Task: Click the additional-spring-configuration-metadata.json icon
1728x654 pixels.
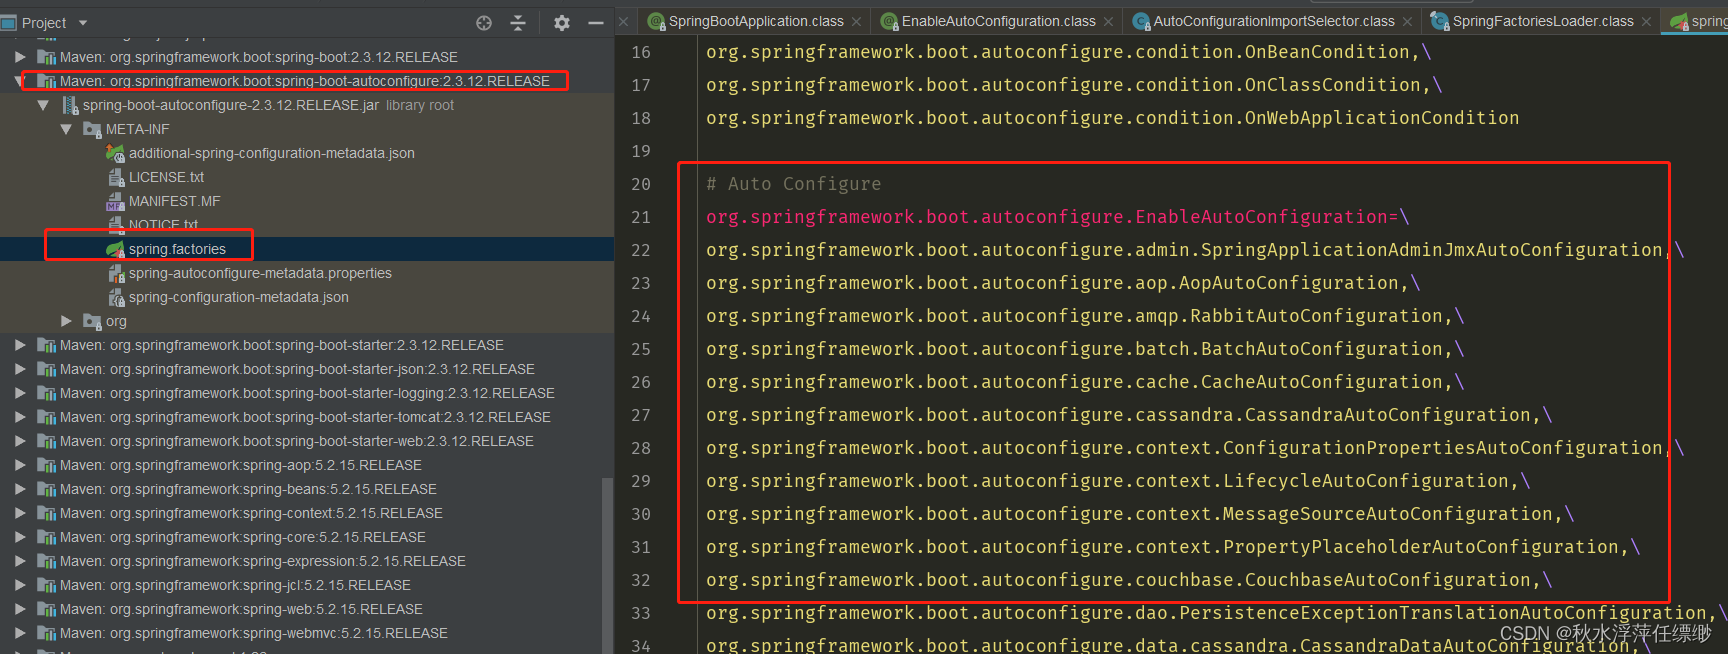Action: point(116,153)
